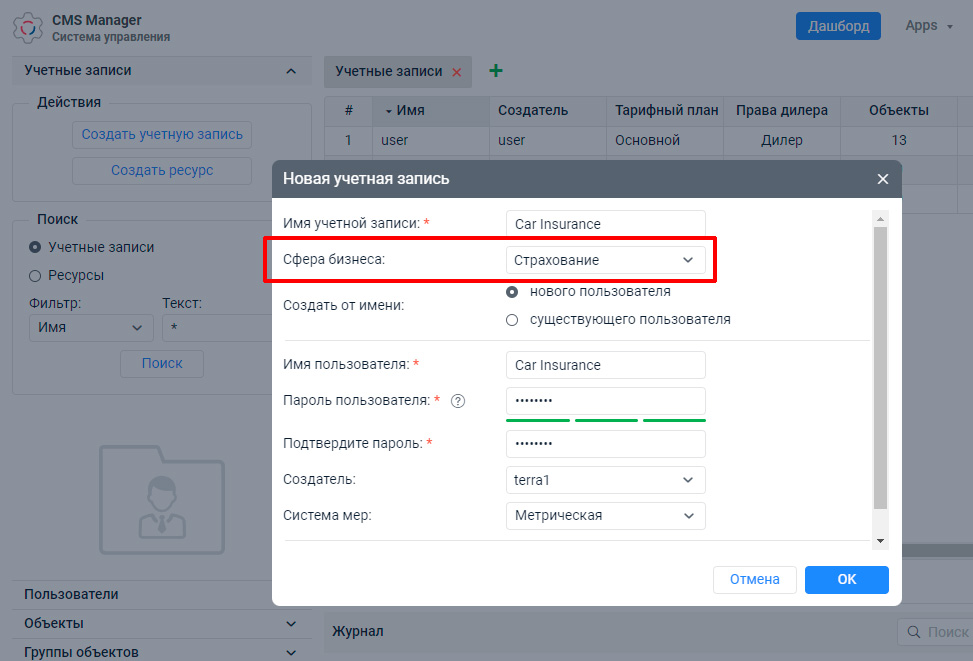Click the dialog scrollbar up arrow
The width and height of the screenshot is (973, 661).
880,218
